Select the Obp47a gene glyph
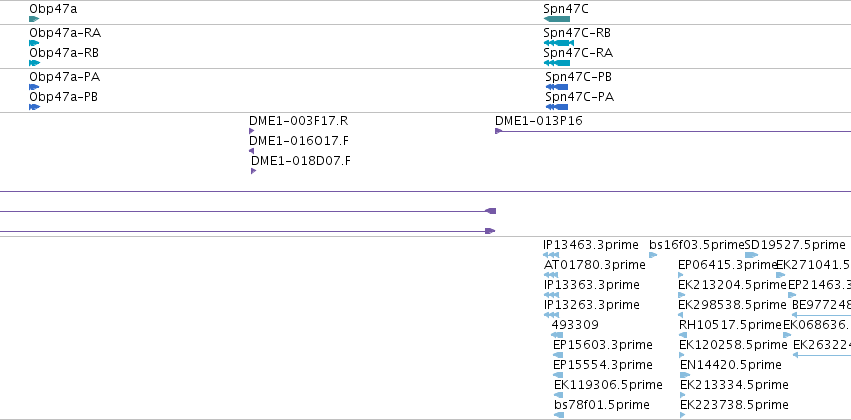 [x=34, y=19]
